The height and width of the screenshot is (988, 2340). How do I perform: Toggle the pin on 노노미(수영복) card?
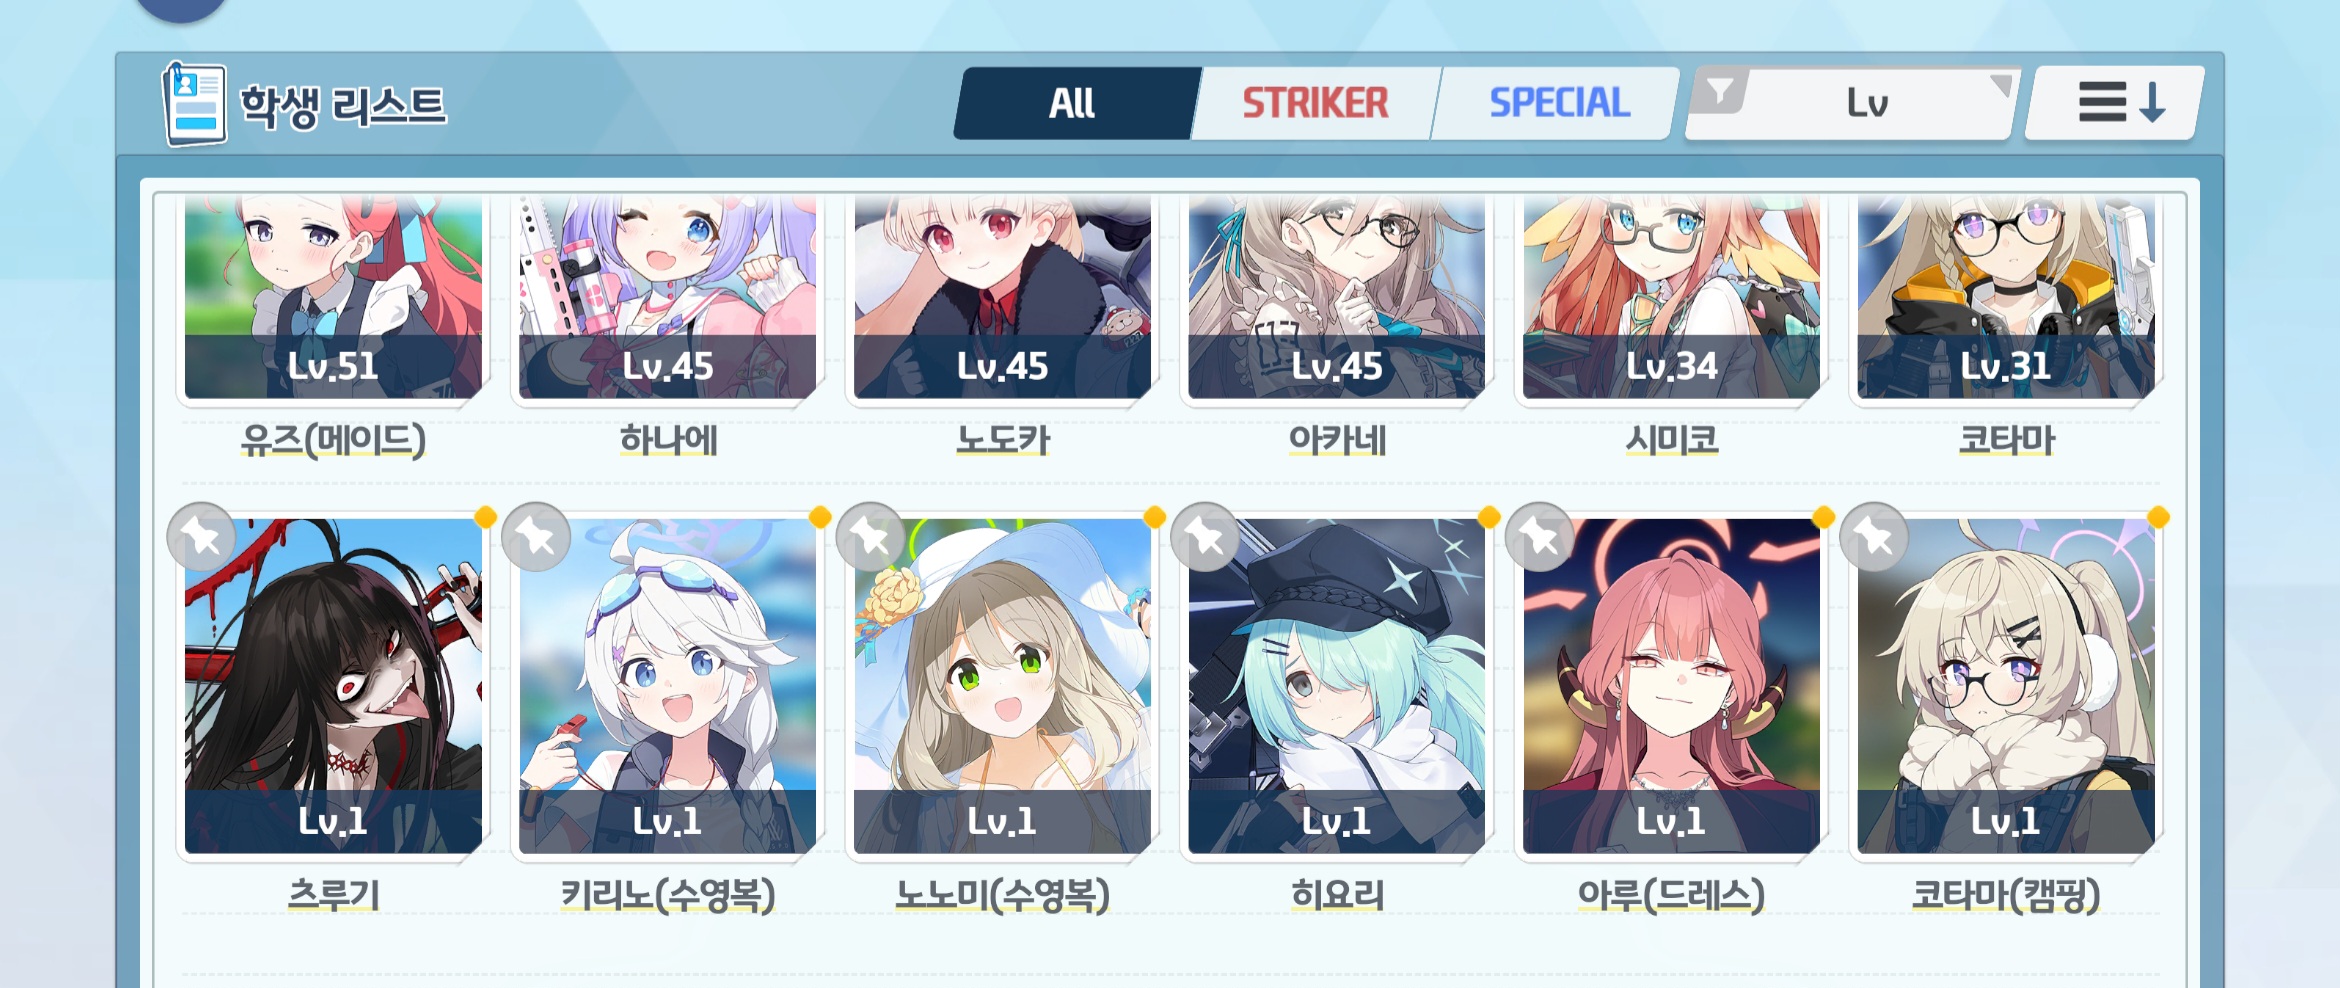[871, 537]
